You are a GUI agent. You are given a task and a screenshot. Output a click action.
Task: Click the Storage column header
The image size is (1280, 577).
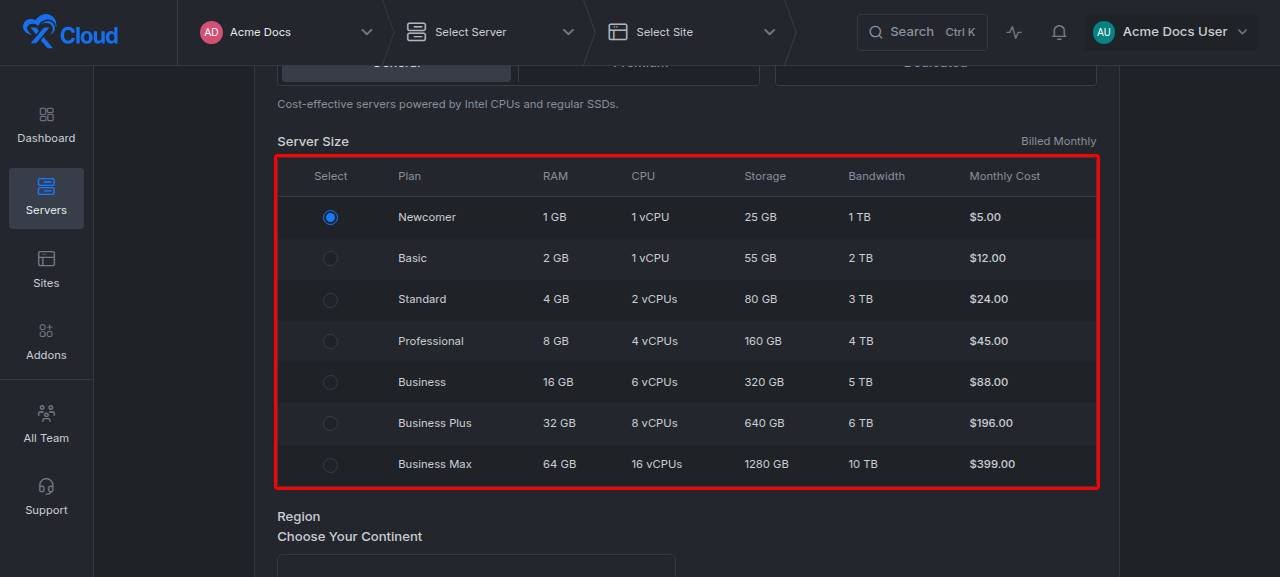[x=765, y=176]
